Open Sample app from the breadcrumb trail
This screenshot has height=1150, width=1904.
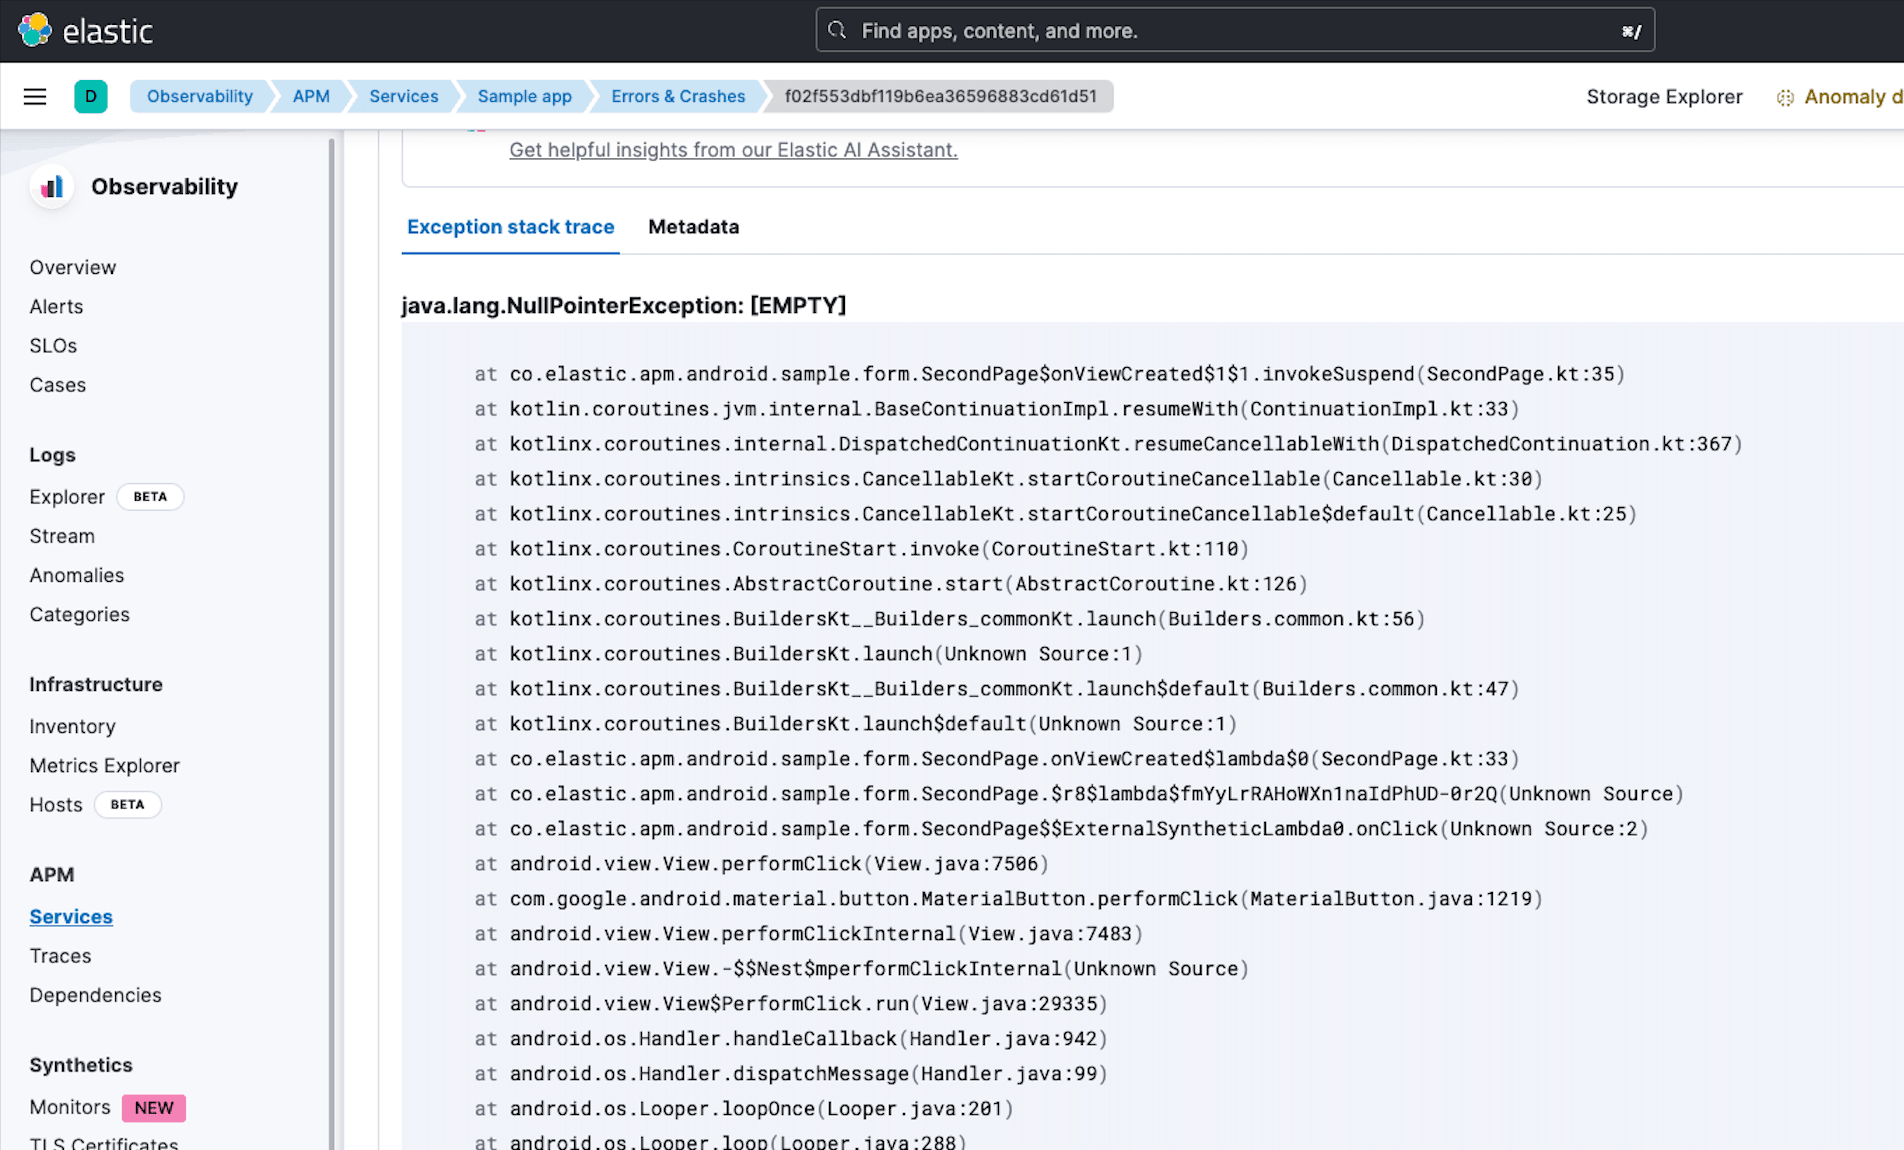coord(524,96)
